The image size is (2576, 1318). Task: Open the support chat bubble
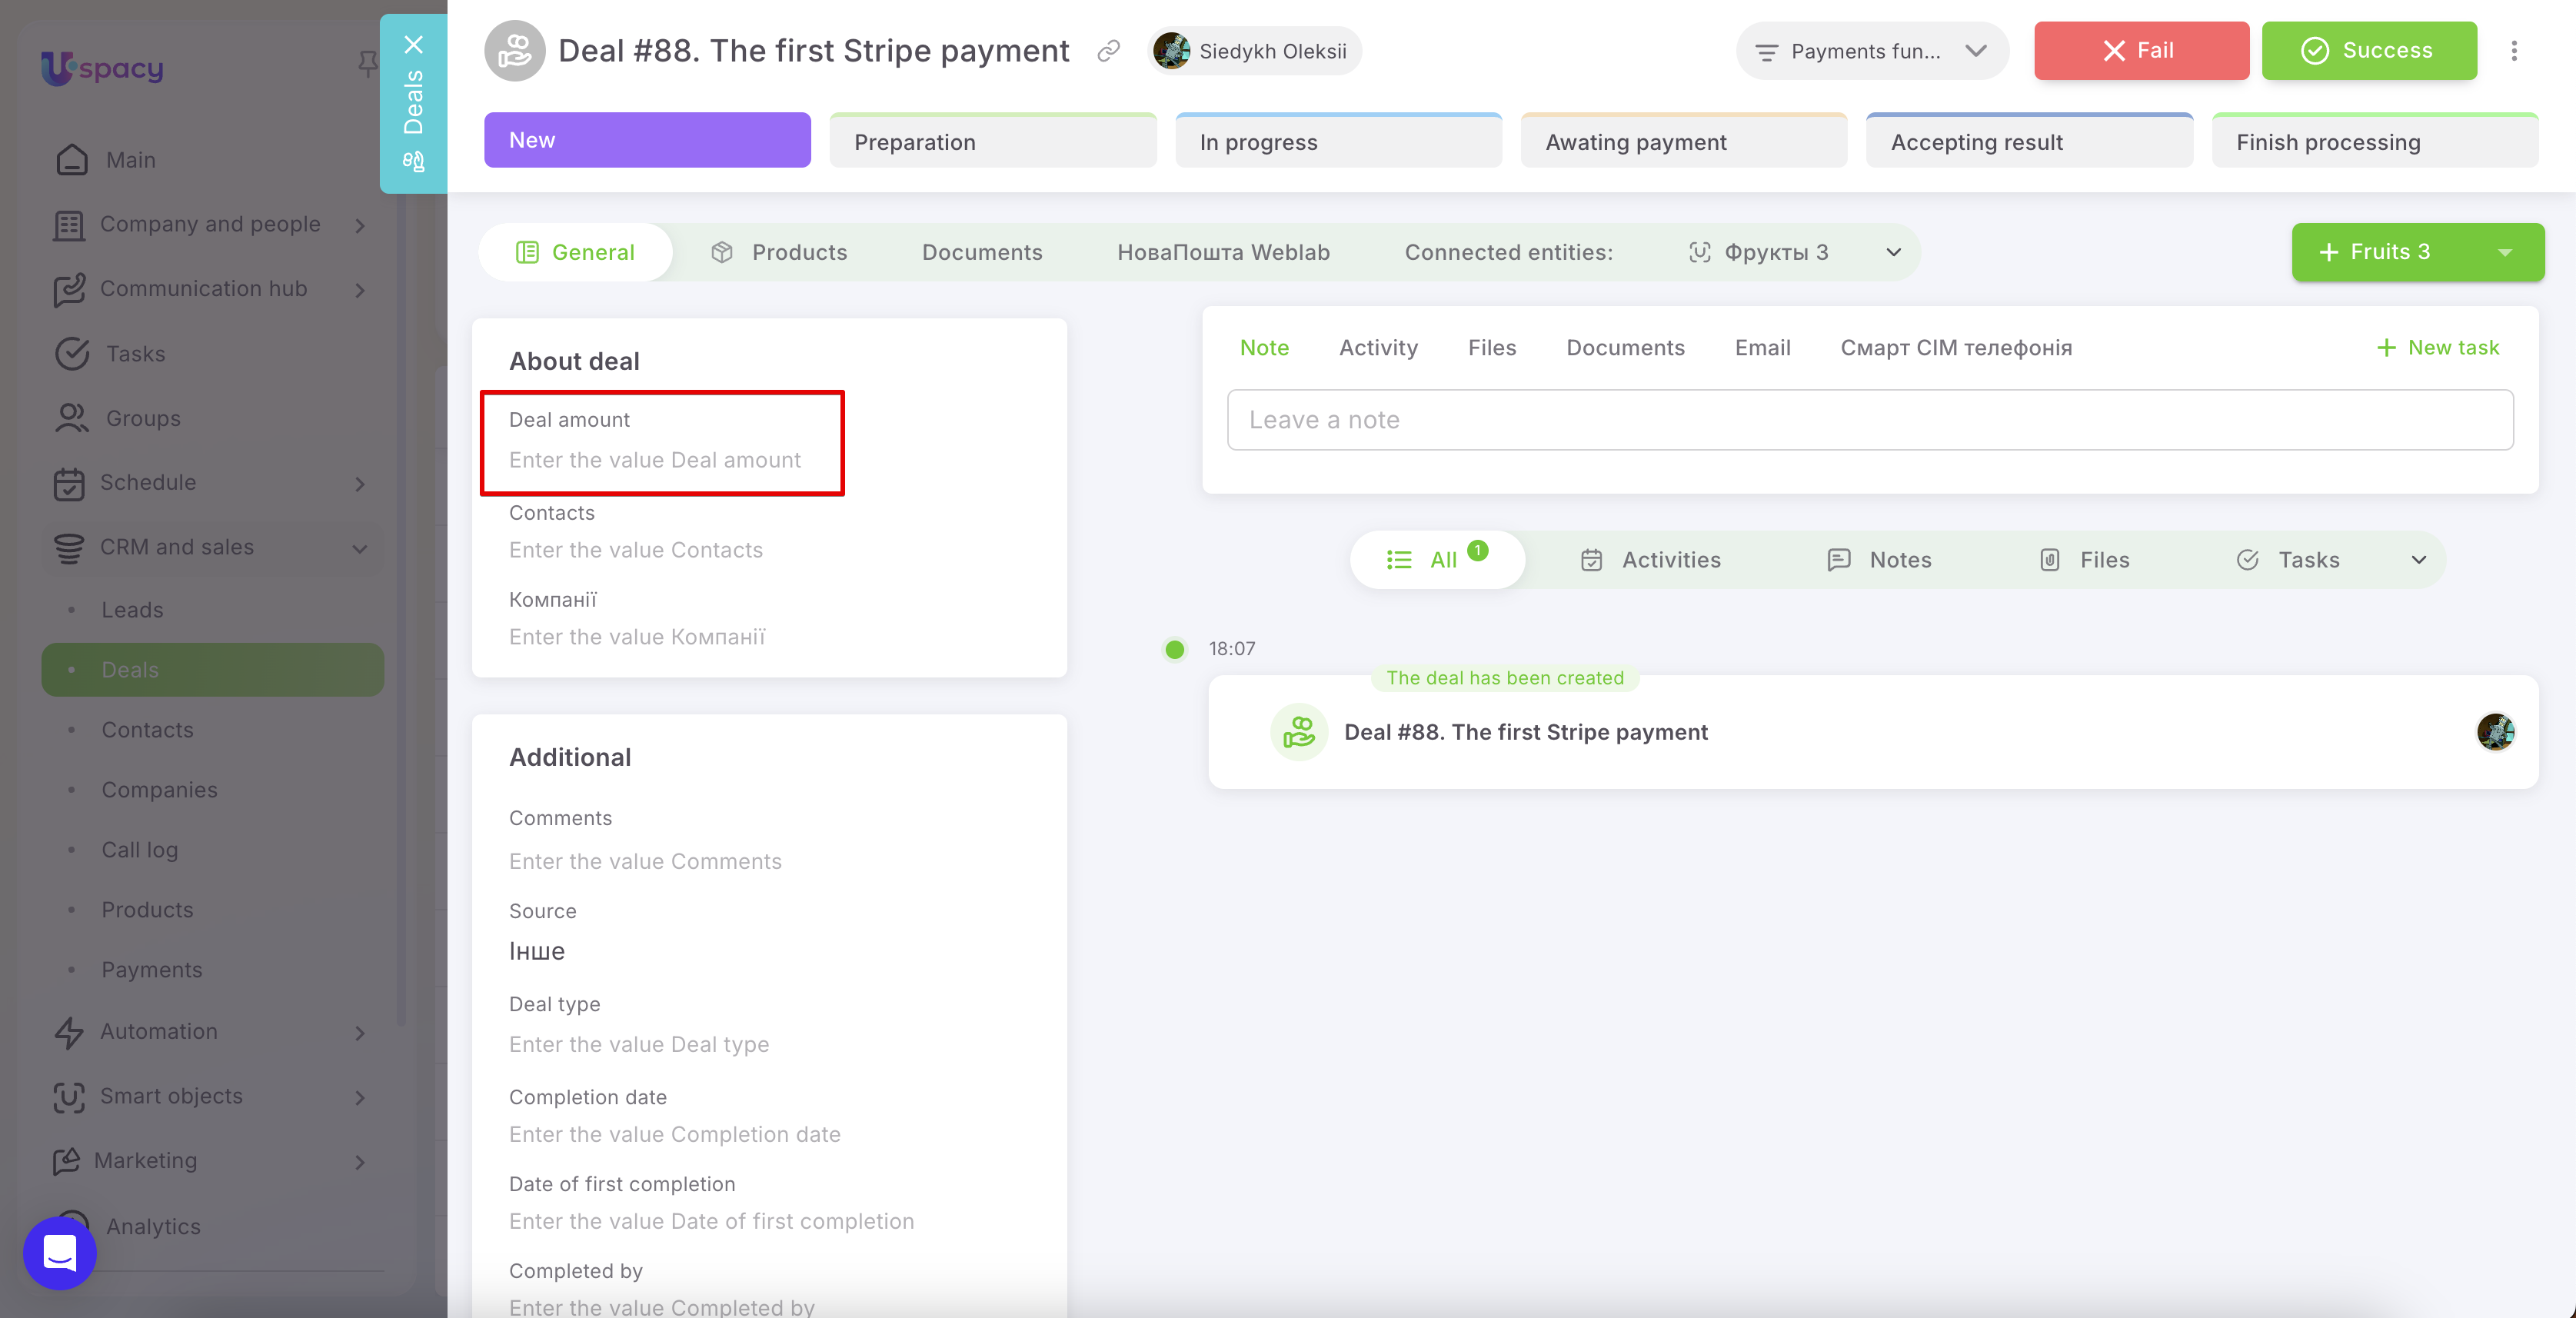60,1252
